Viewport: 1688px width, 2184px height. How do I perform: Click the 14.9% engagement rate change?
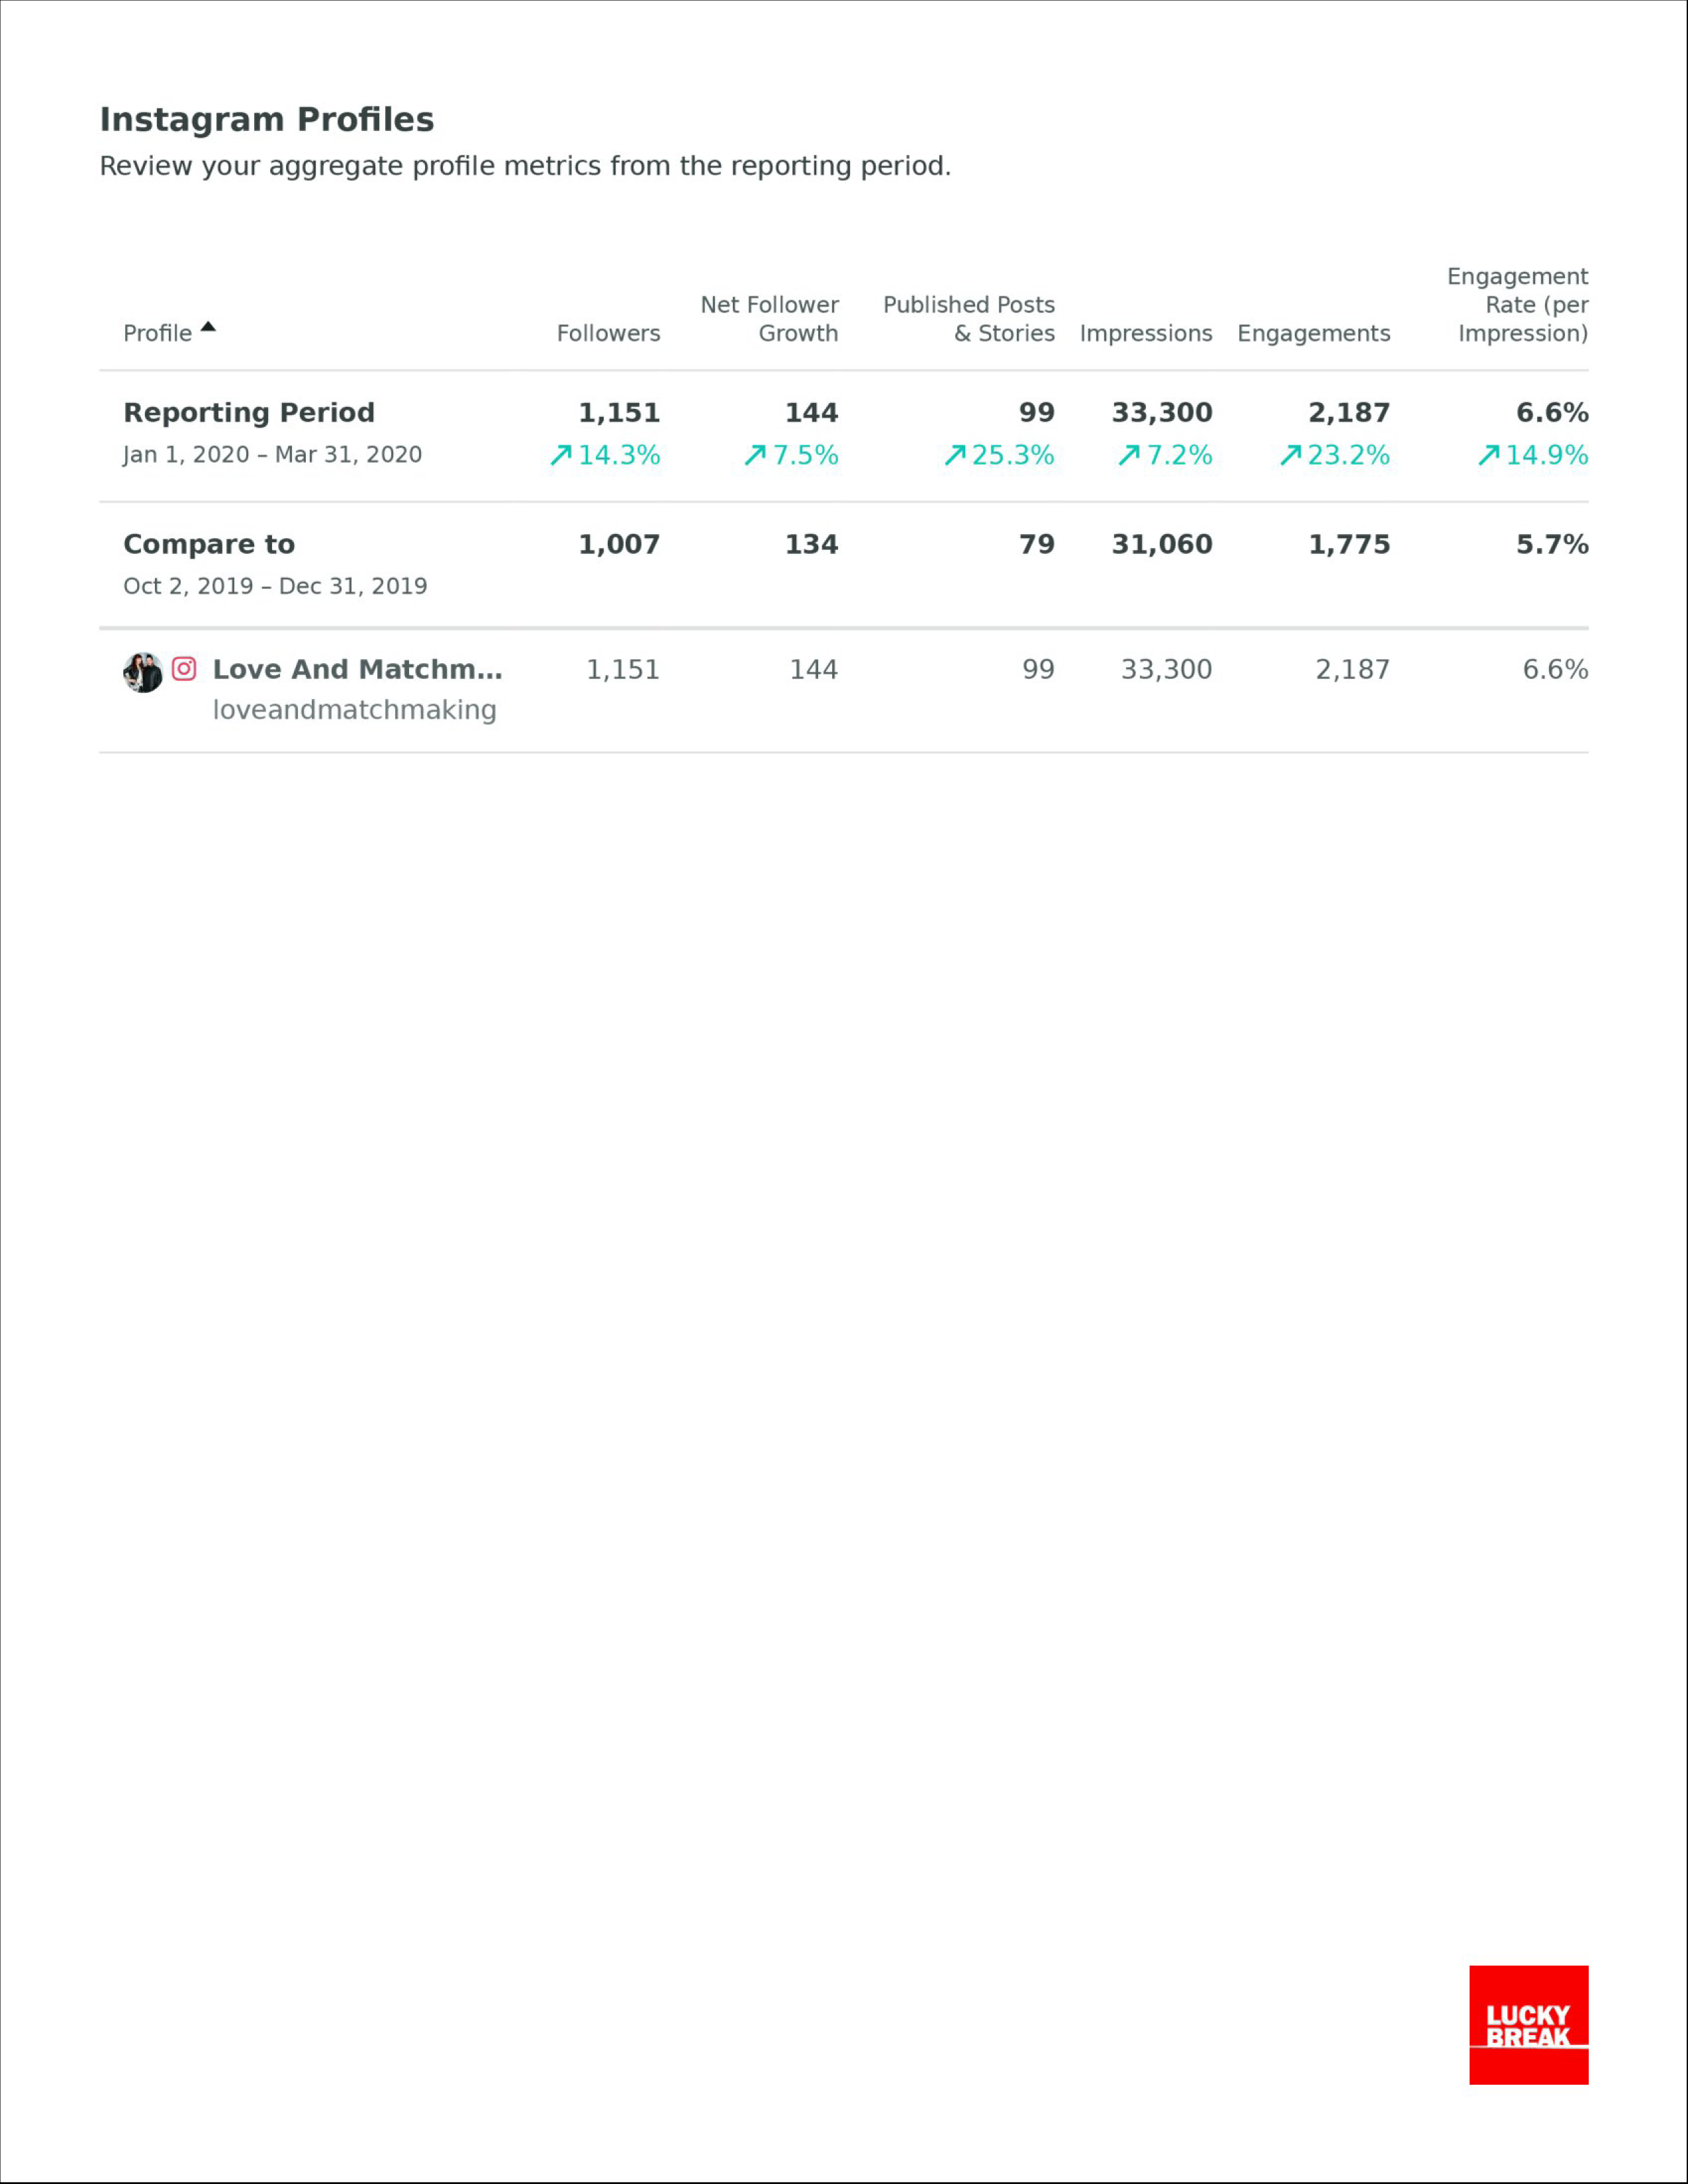tap(1547, 456)
